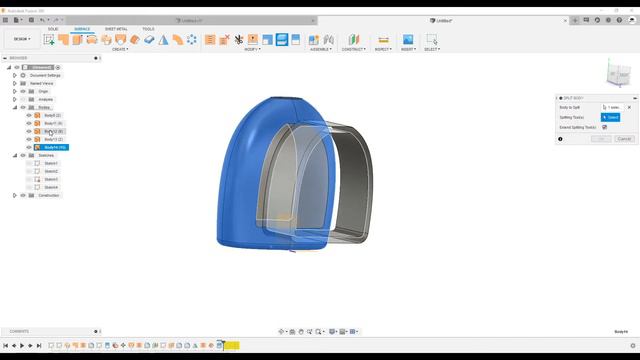640x360 pixels.
Task: Jump to the timeline end
Action: pyautogui.click(x=39, y=346)
